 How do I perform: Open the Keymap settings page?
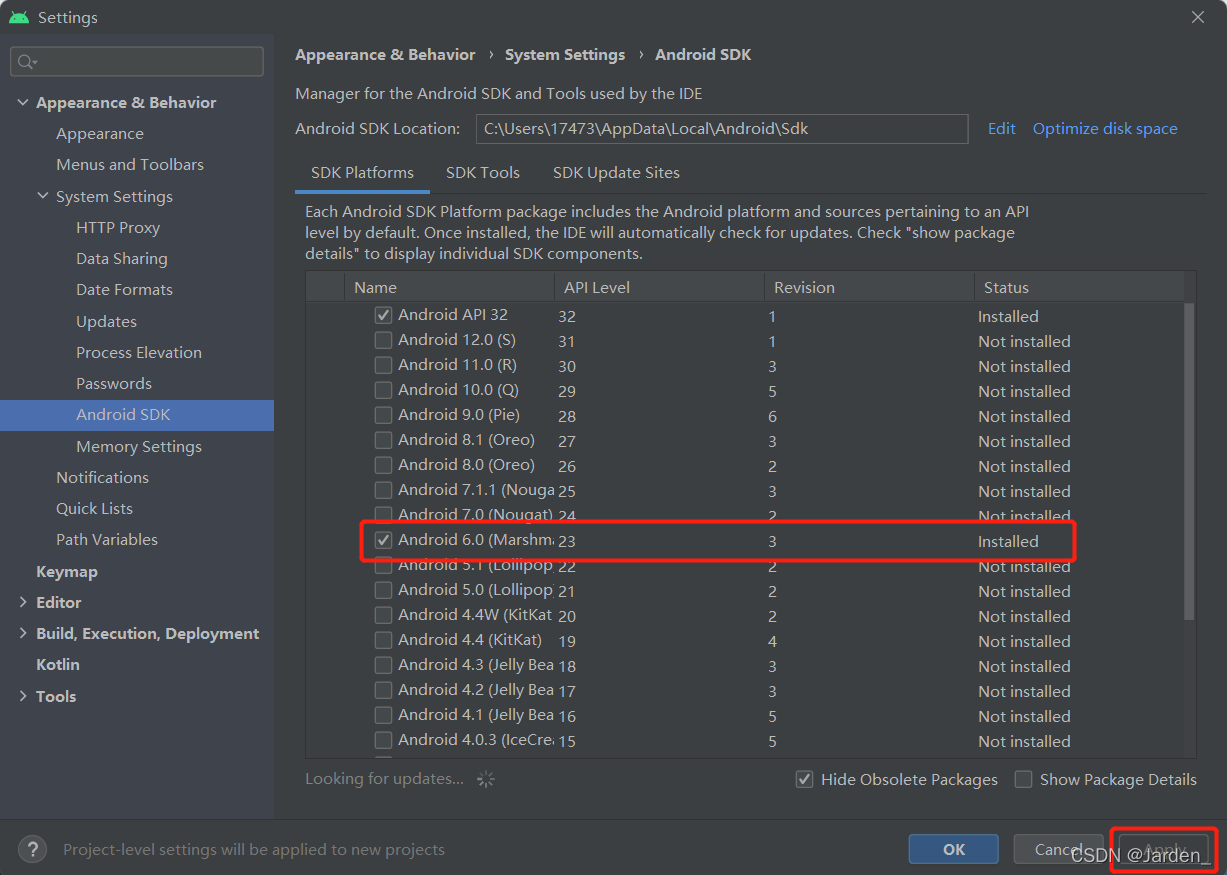[x=67, y=571]
